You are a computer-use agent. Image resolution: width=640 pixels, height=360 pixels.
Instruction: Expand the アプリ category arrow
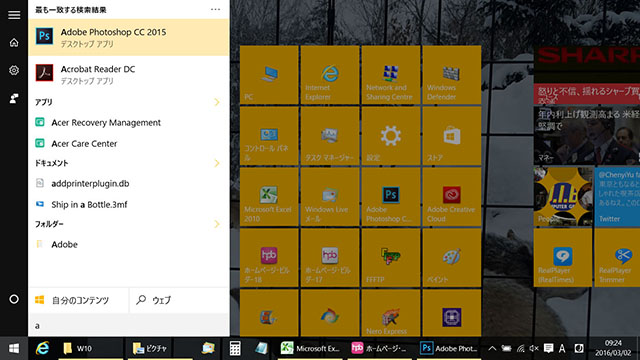(217, 102)
